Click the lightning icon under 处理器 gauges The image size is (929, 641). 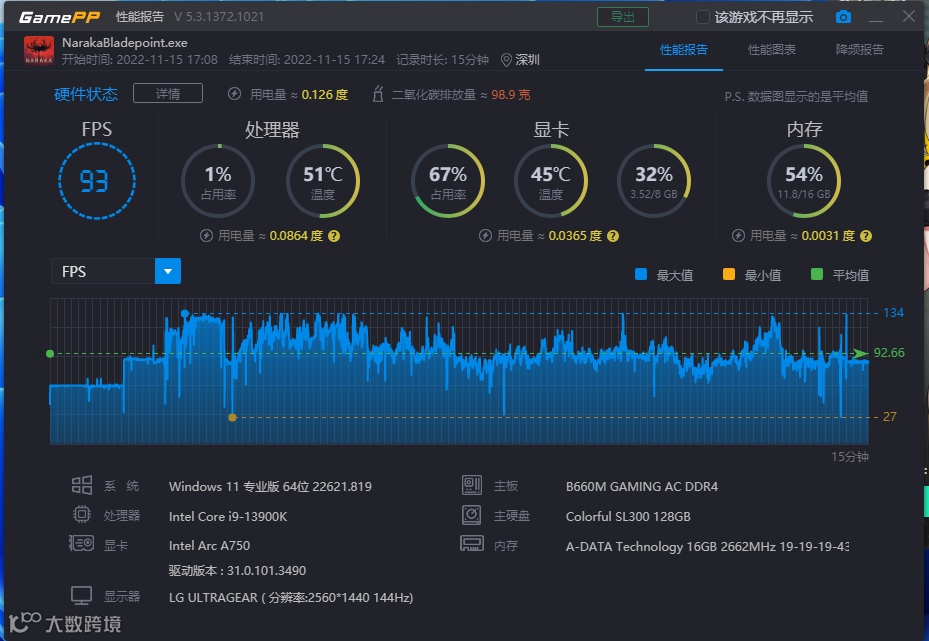coord(206,236)
